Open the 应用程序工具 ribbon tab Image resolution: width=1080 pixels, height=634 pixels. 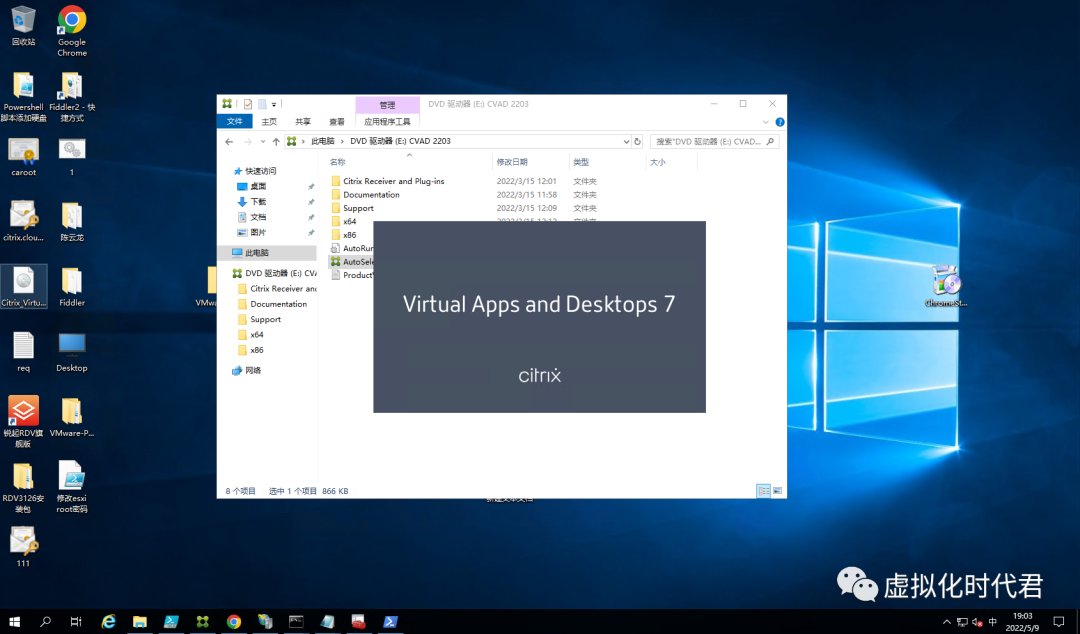387,121
